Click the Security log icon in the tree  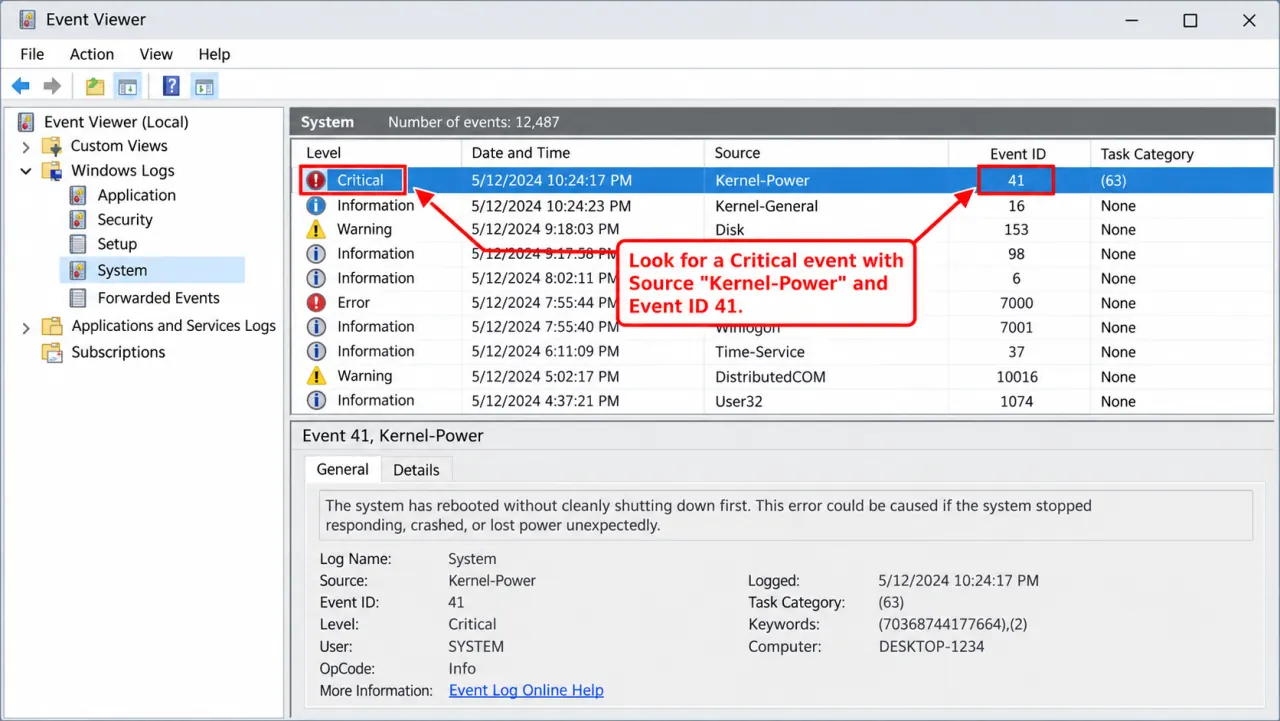click(x=78, y=220)
